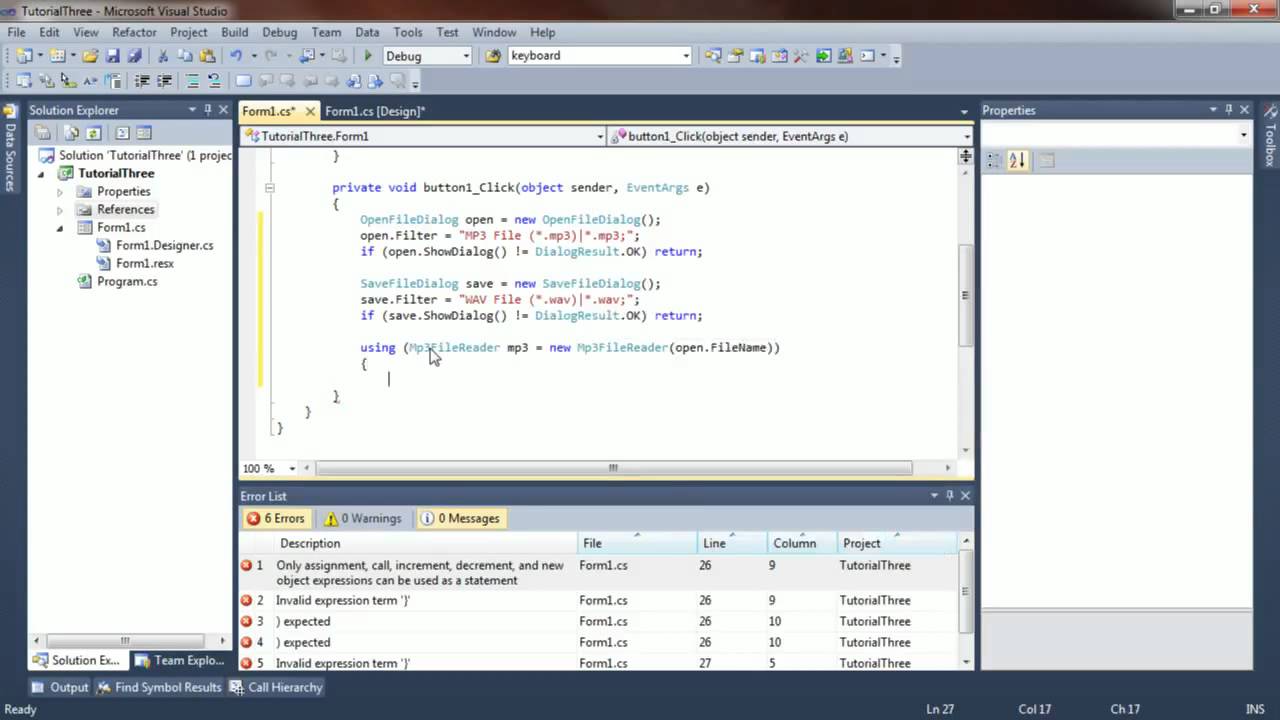Image resolution: width=1280 pixels, height=720 pixels.
Task: Decrease line indent icon in the text toolbar
Action: click(142, 81)
